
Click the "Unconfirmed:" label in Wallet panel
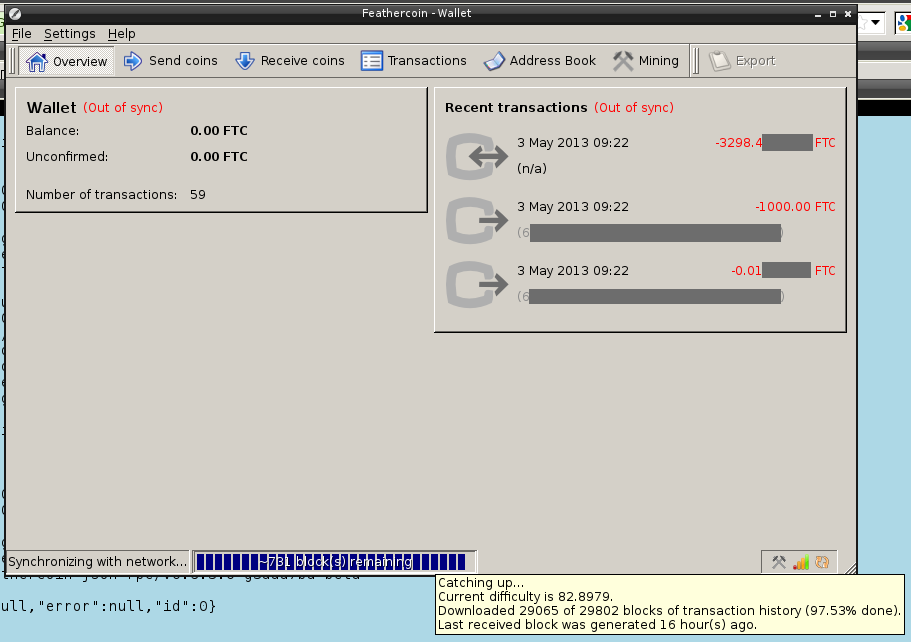67,157
